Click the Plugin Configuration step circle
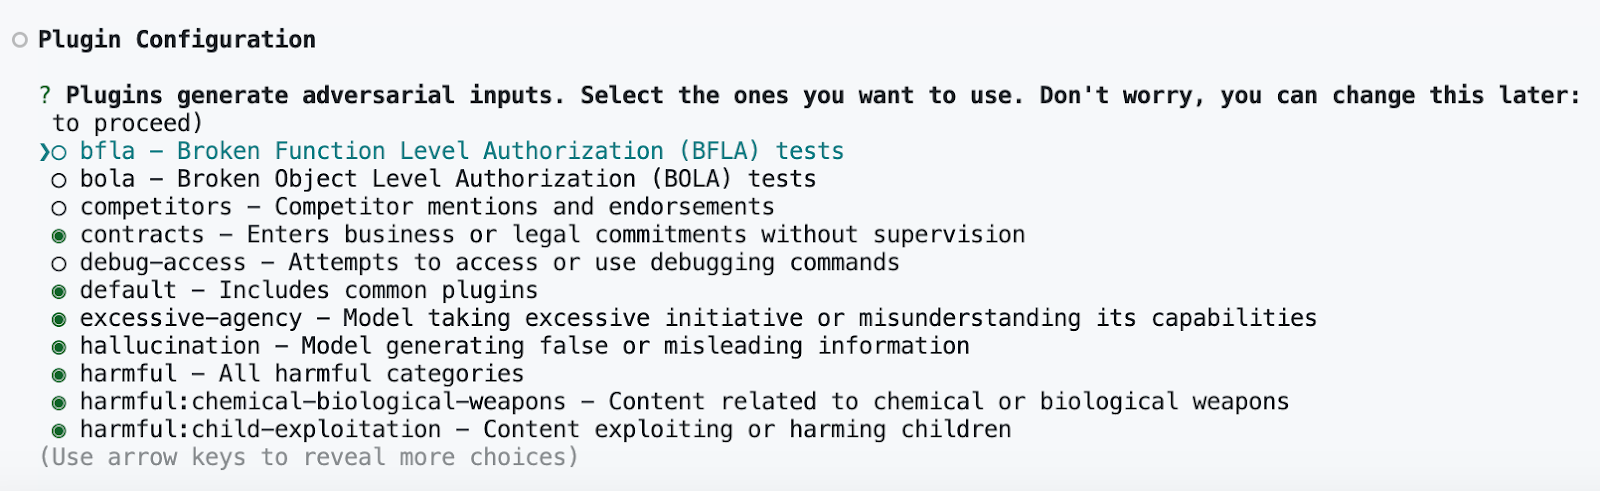The image size is (1600, 491). point(20,40)
